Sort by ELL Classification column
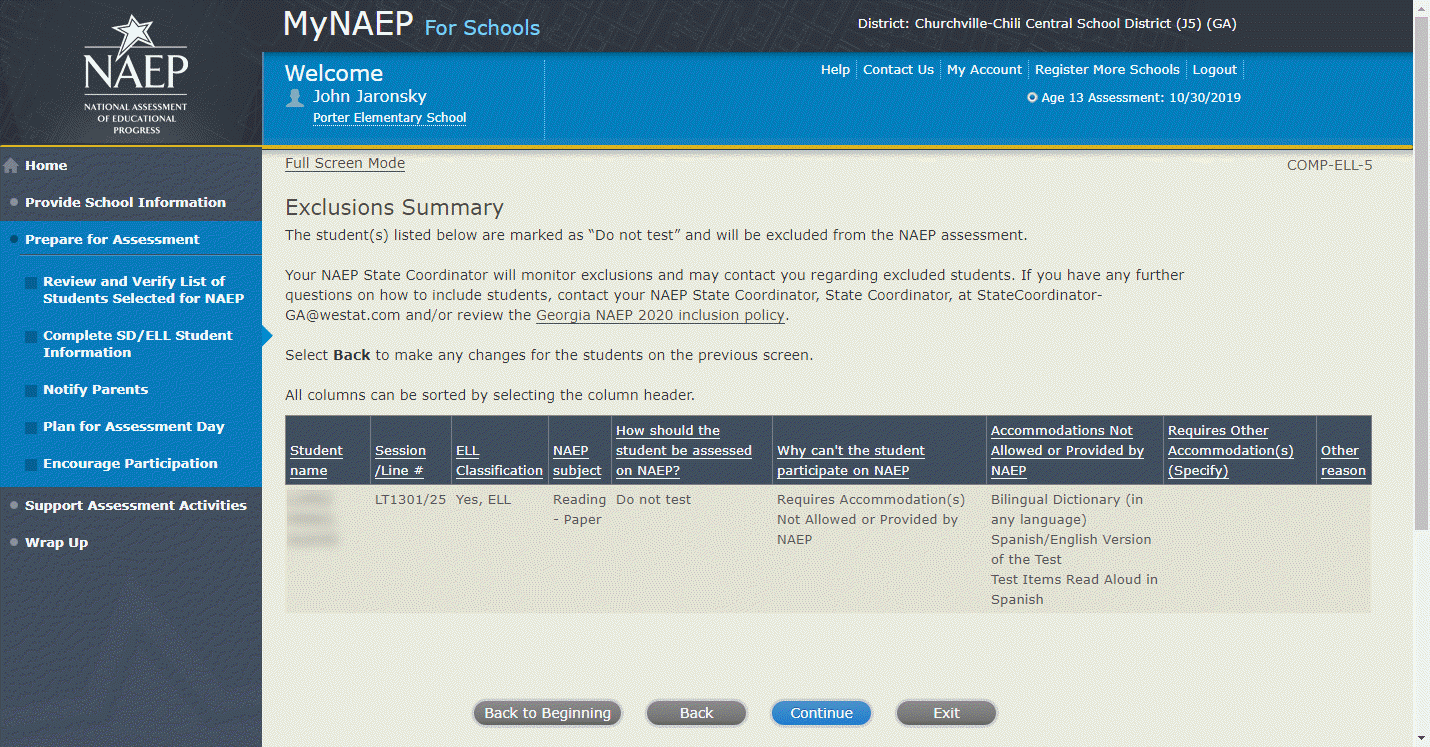The width and height of the screenshot is (1430, 747). coord(499,461)
